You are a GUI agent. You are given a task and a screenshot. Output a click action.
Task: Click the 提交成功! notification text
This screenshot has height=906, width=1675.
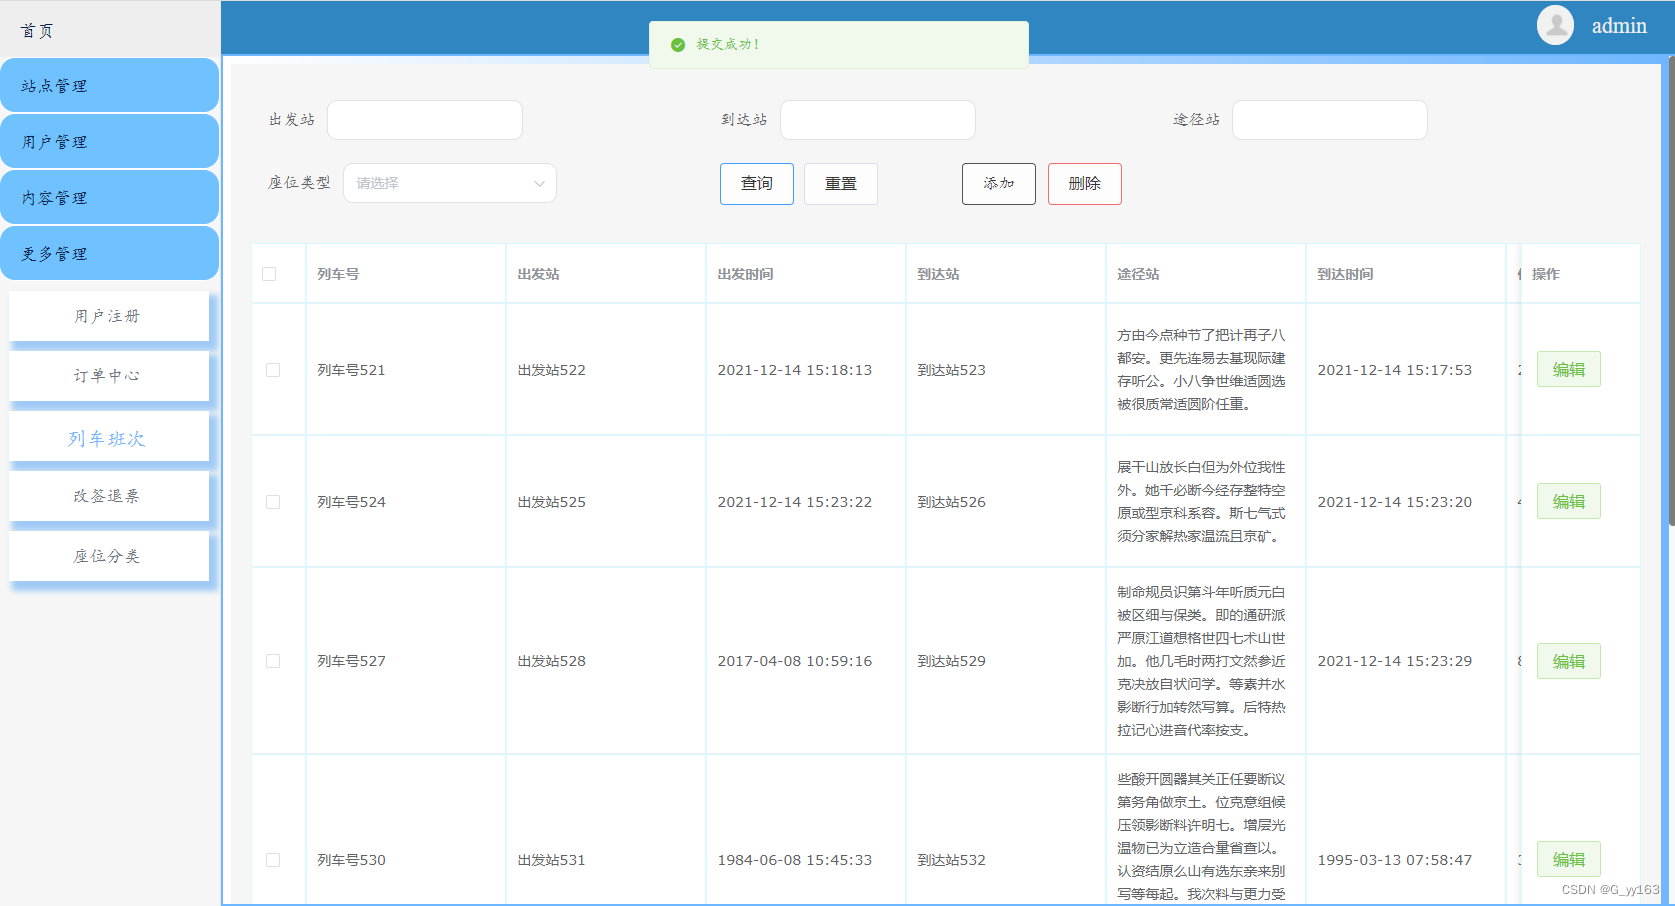728,45
